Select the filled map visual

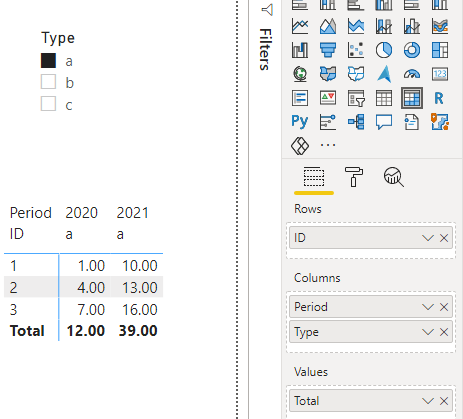(x=328, y=74)
